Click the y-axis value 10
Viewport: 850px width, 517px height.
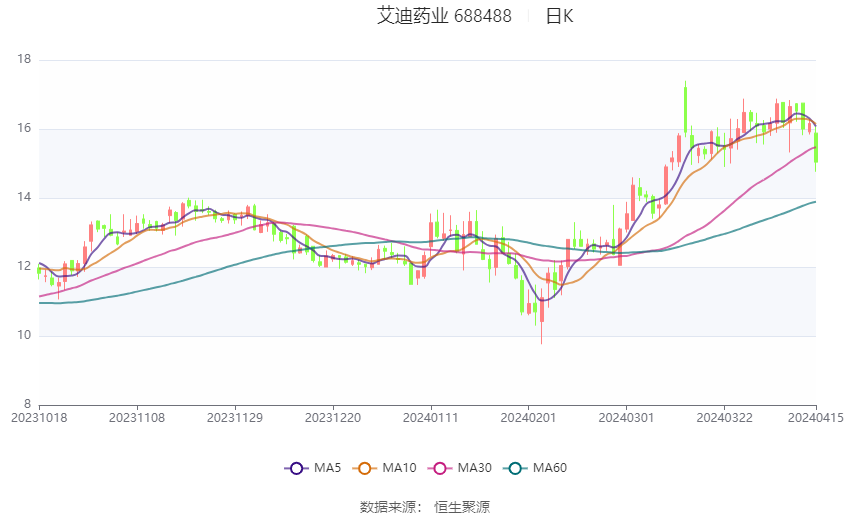pos(24,335)
